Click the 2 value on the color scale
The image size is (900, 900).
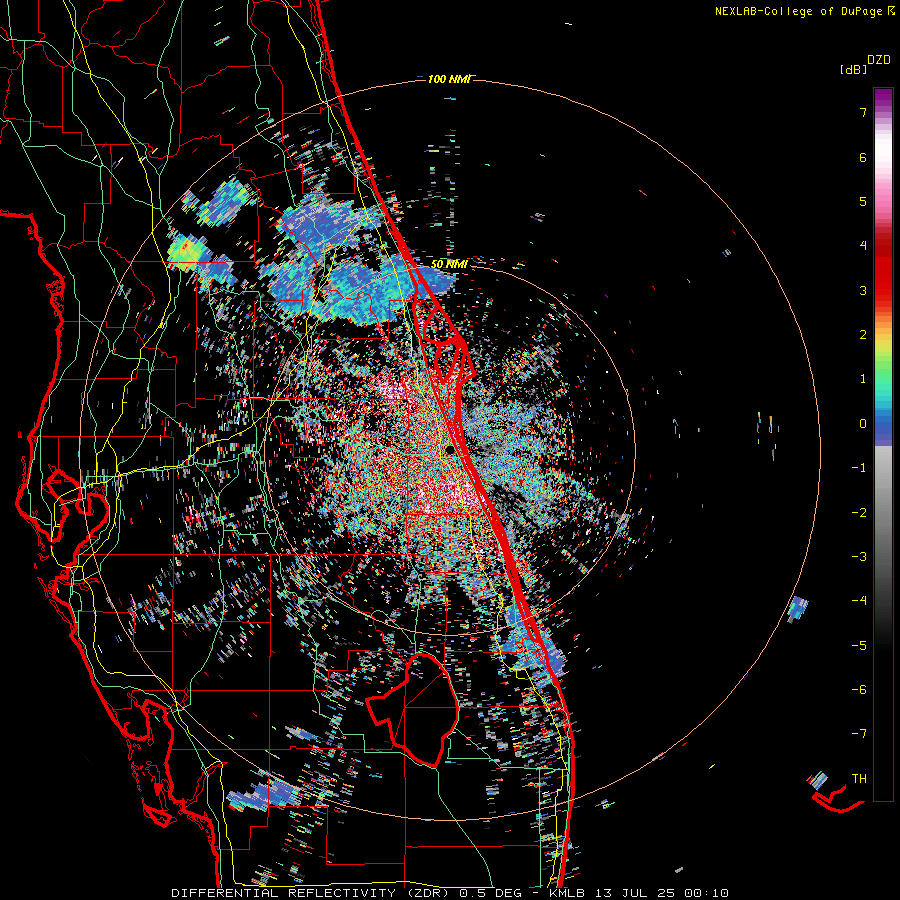coord(863,335)
